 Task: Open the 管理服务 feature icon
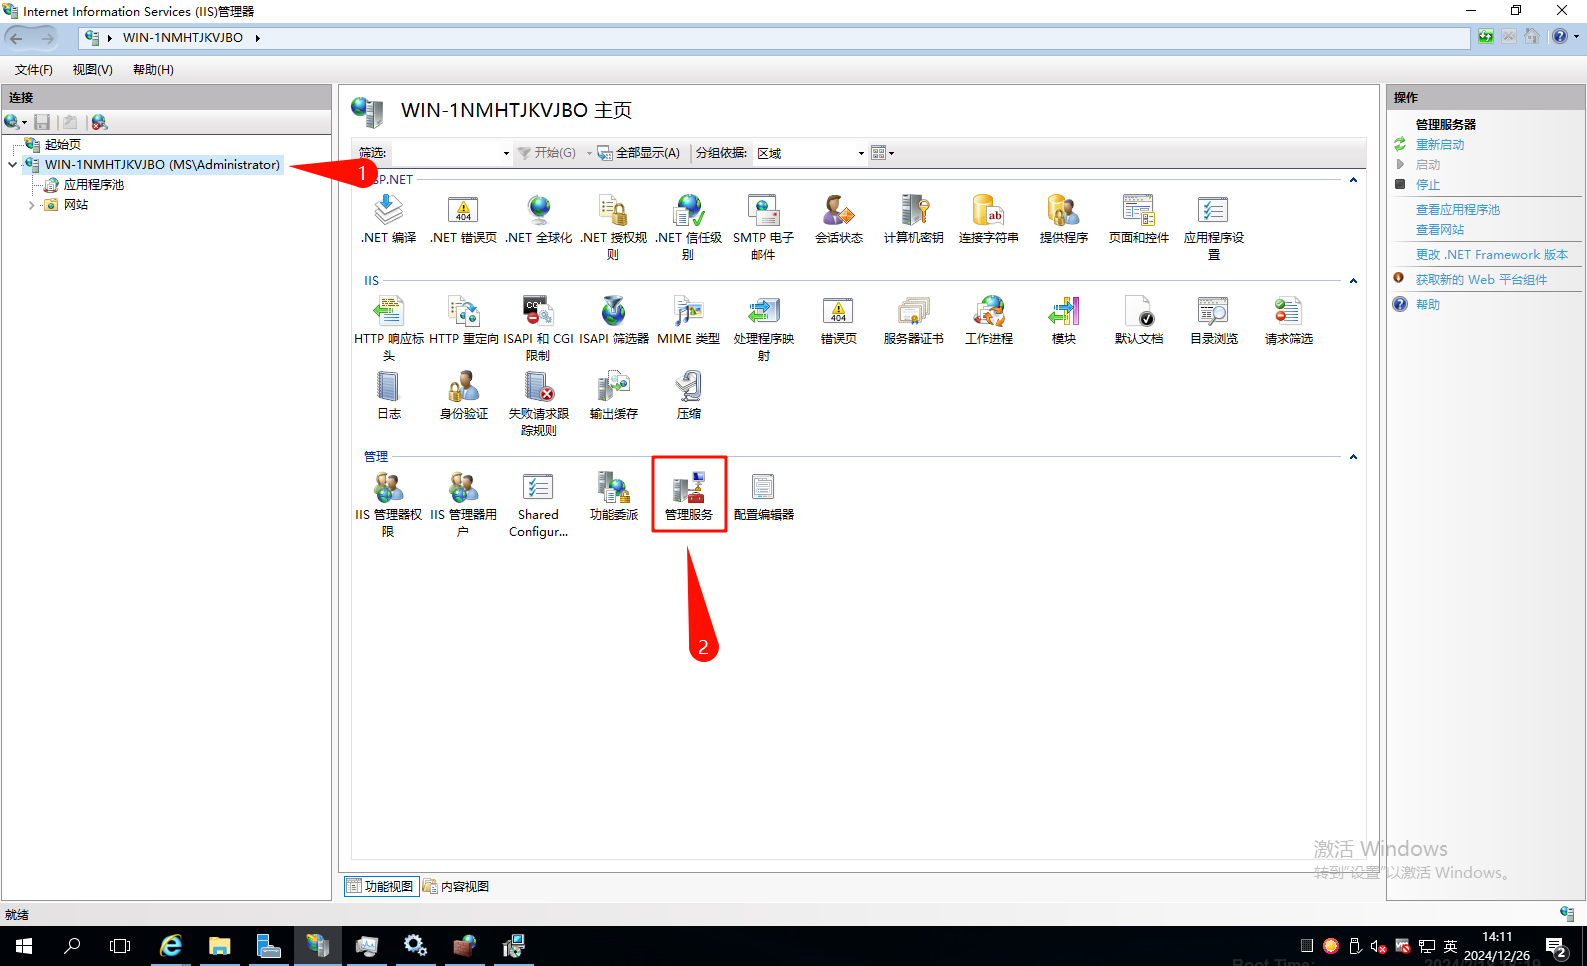[689, 496]
